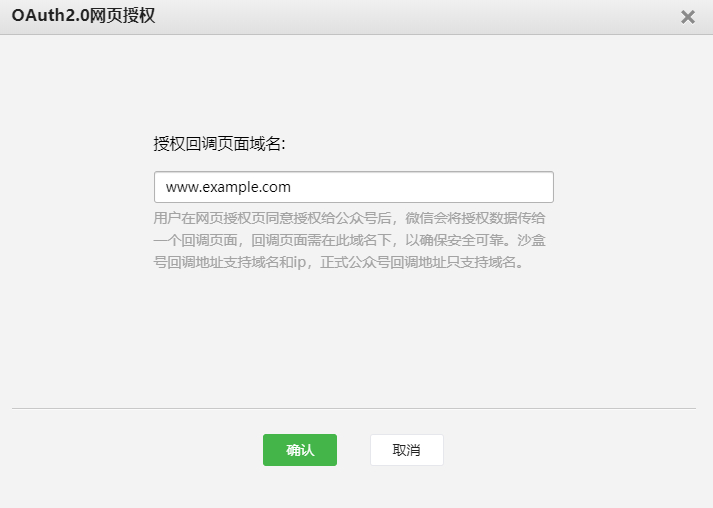Close the OAuth2.0 dialog with the X icon

click(x=687, y=17)
